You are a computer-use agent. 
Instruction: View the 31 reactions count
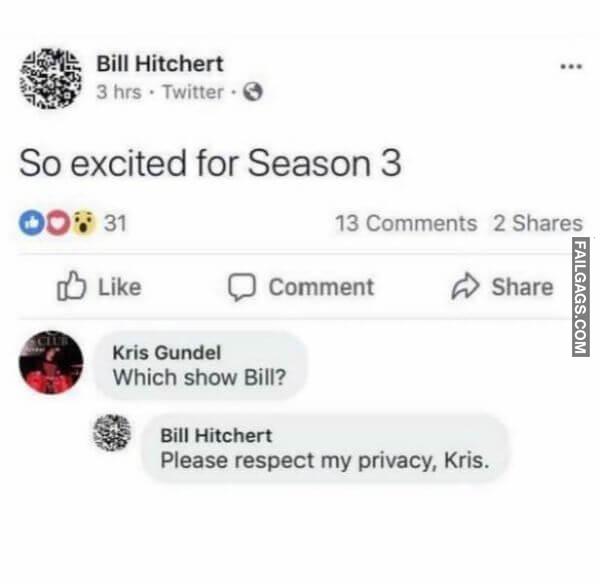115,223
